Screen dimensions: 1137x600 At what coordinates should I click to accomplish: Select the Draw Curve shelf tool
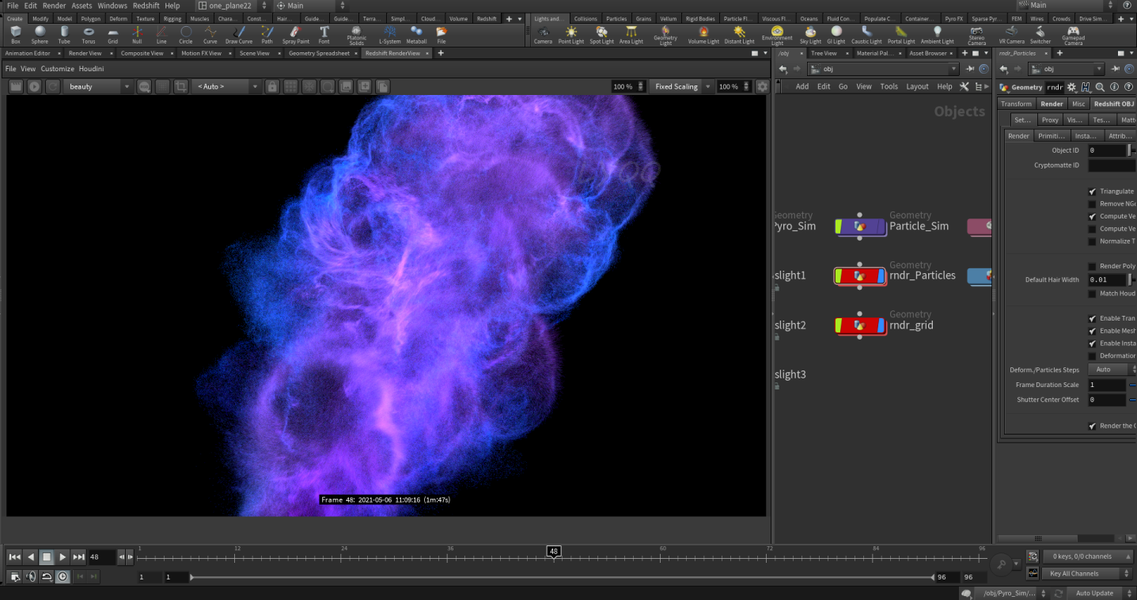click(239, 35)
